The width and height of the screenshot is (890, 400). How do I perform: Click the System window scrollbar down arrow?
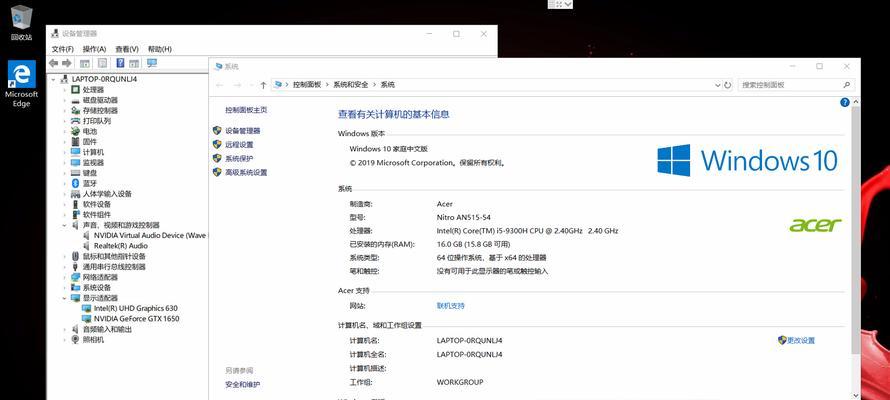[856, 395]
